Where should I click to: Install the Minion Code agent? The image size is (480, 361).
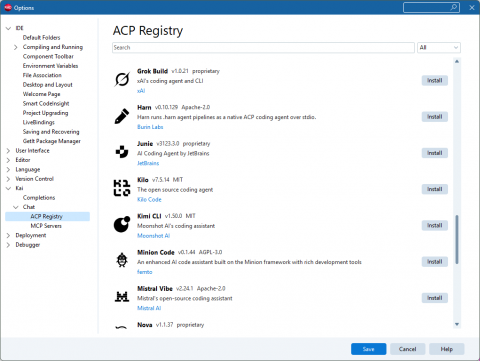(x=435, y=262)
